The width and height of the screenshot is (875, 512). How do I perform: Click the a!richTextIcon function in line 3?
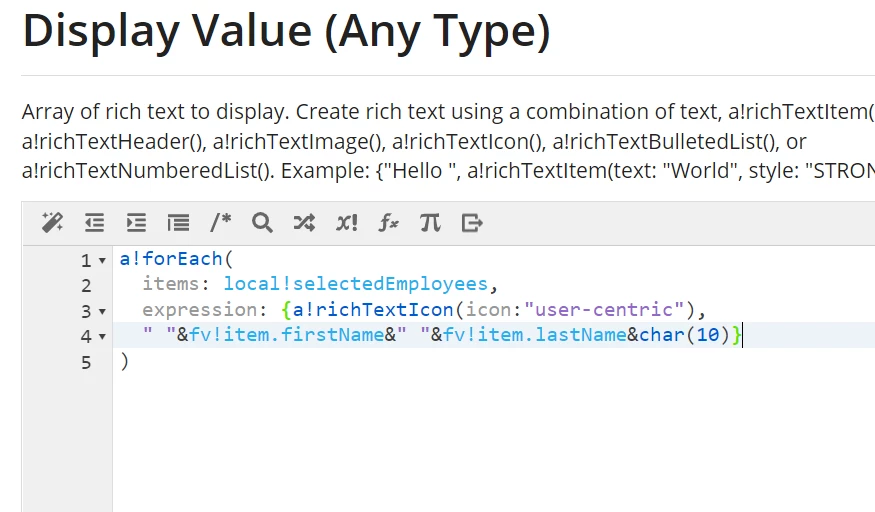(x=373, y=310)
